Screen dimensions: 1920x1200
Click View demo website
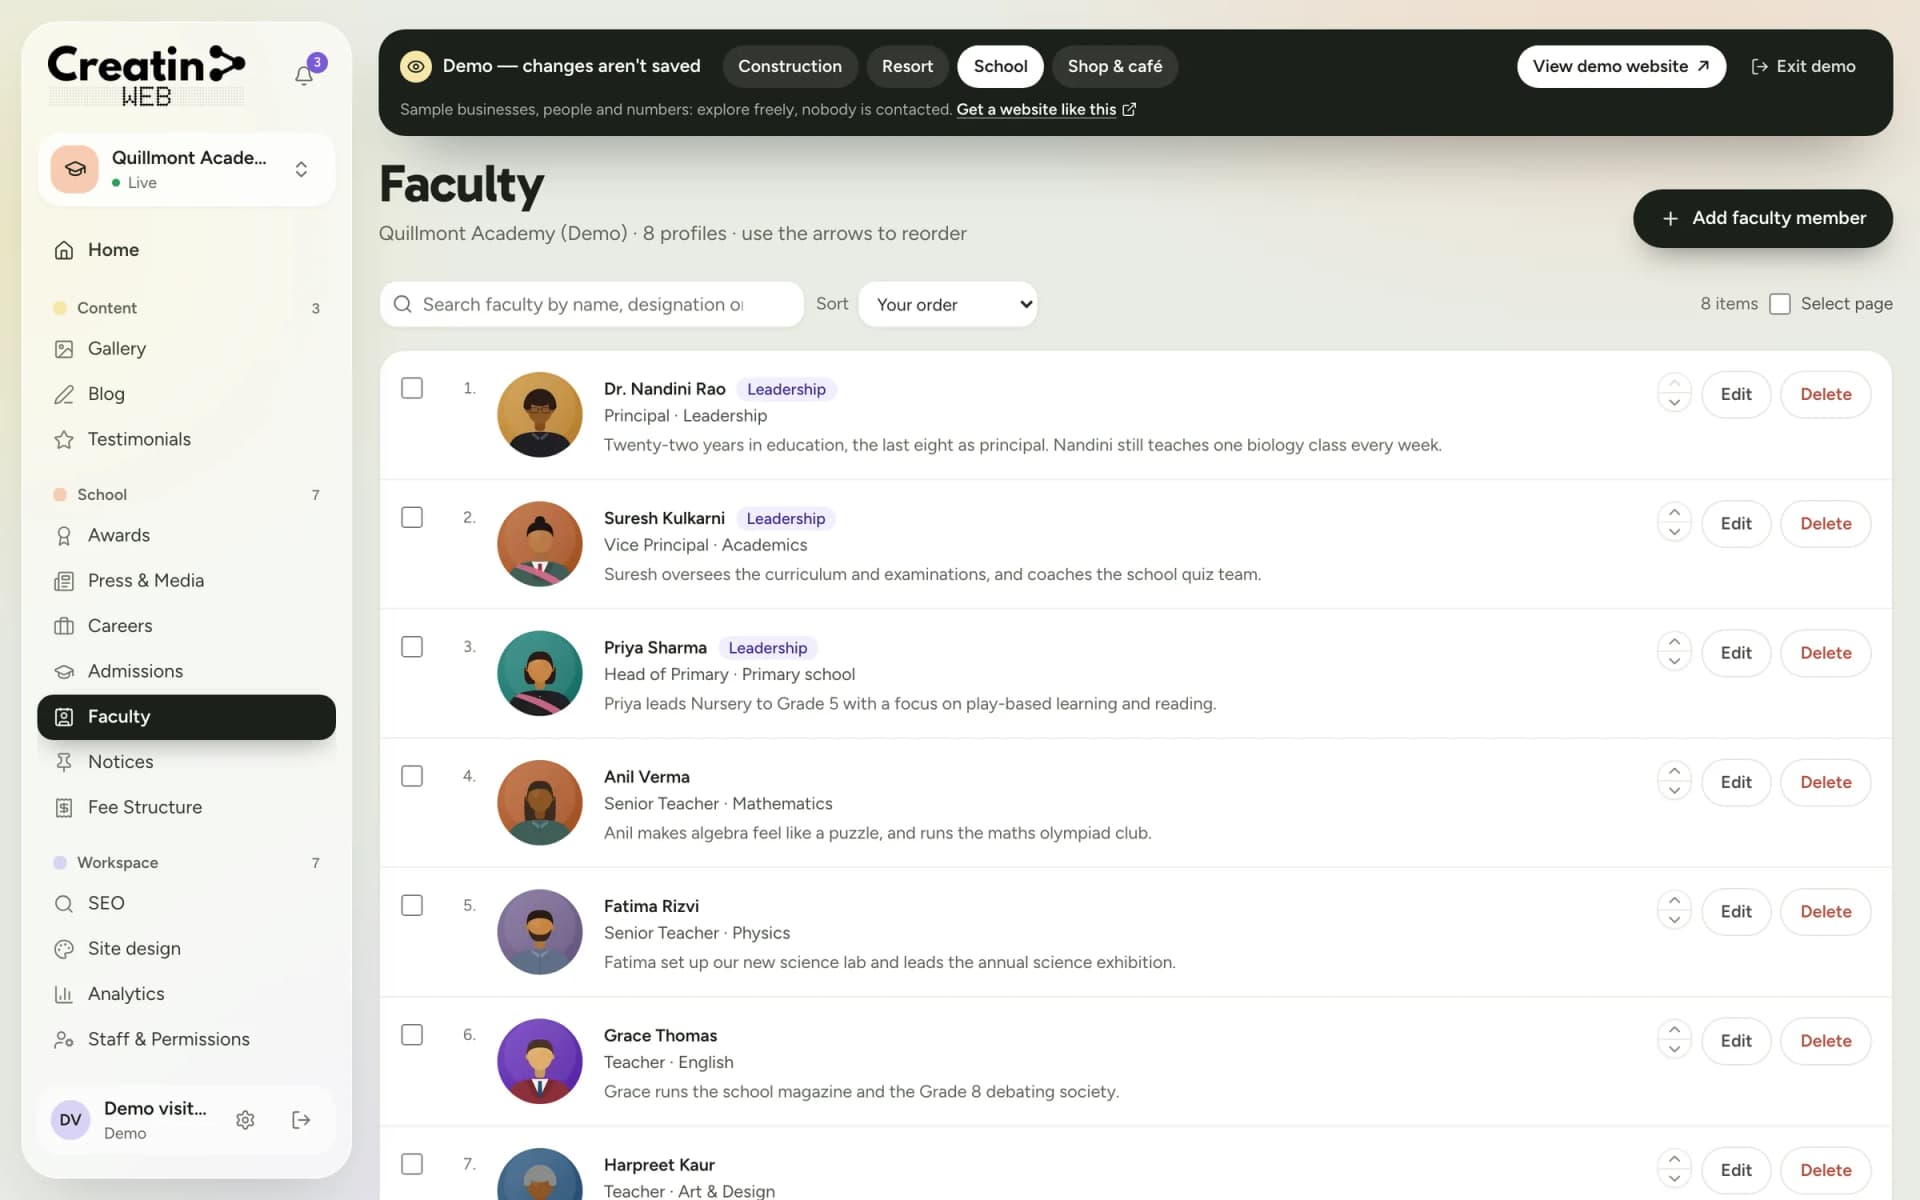click(x=1621, y=66)
